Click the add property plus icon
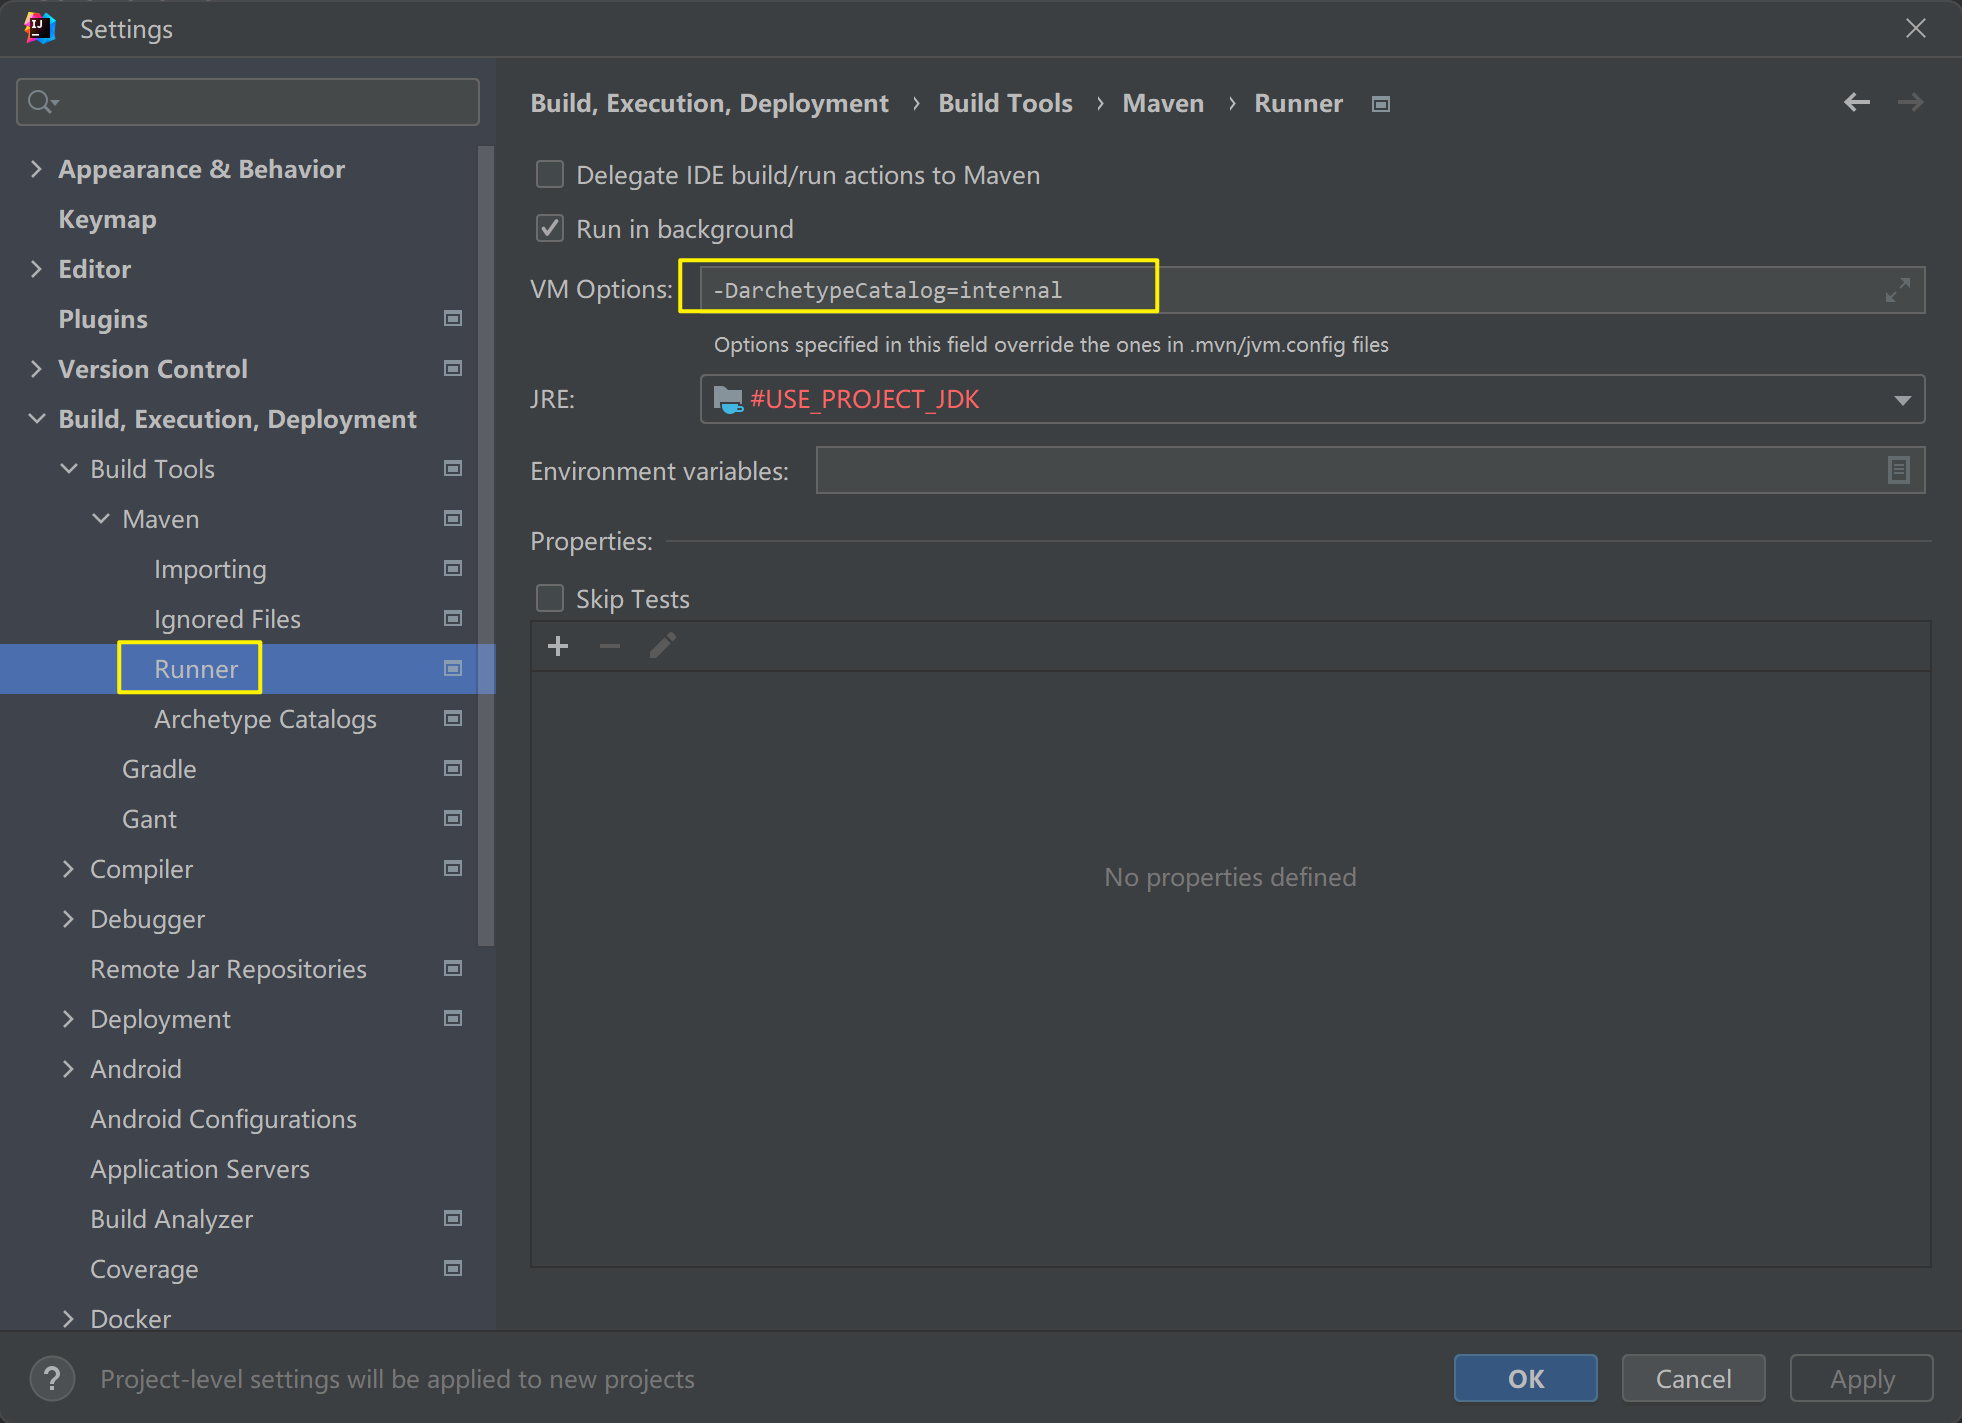 pos(558,646)
